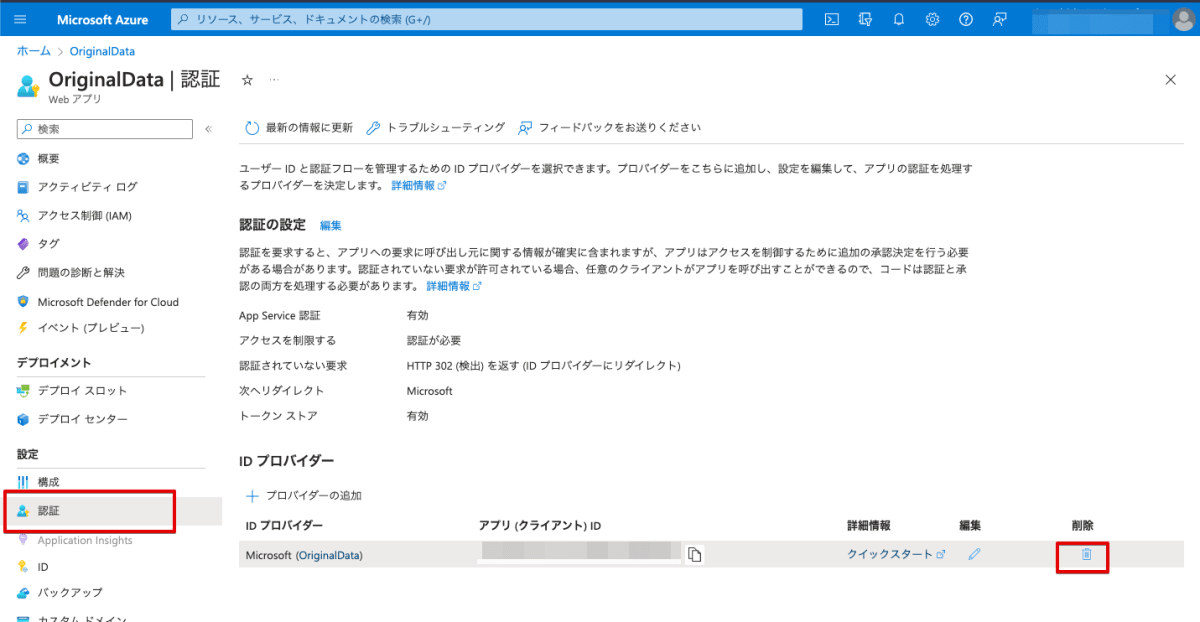
Task: Edit Microsoft provider with pencil icon
Action: [x=974, y=554]
